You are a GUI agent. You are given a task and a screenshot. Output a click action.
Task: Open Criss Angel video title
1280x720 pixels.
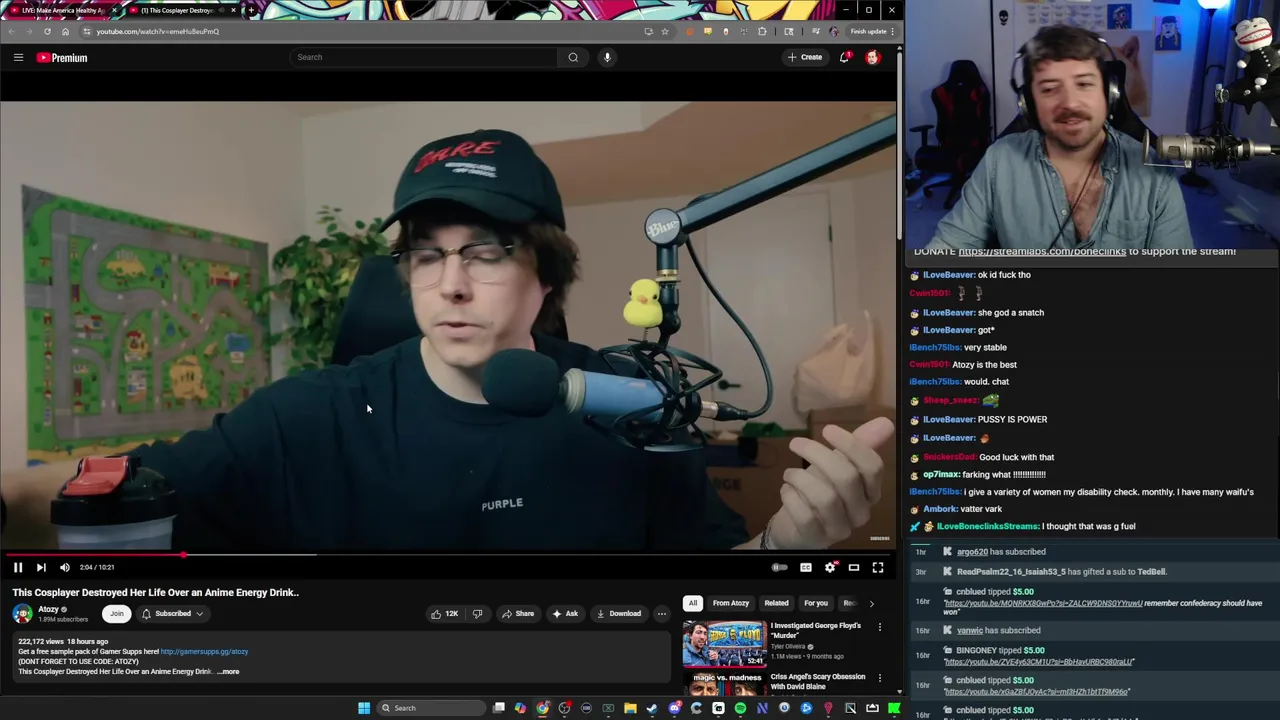pyautogui.click(x=818, y=681)
